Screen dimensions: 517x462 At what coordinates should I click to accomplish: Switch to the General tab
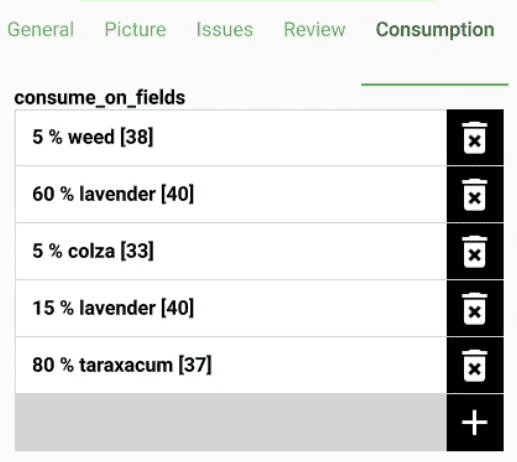[41, 30]
